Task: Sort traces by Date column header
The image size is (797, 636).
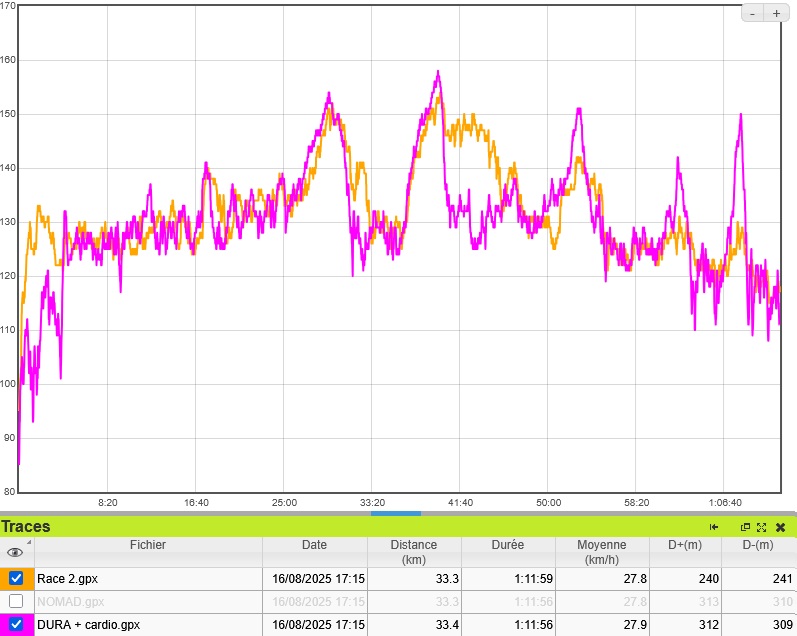Action: pyautogui.click(x=314, y=545)
